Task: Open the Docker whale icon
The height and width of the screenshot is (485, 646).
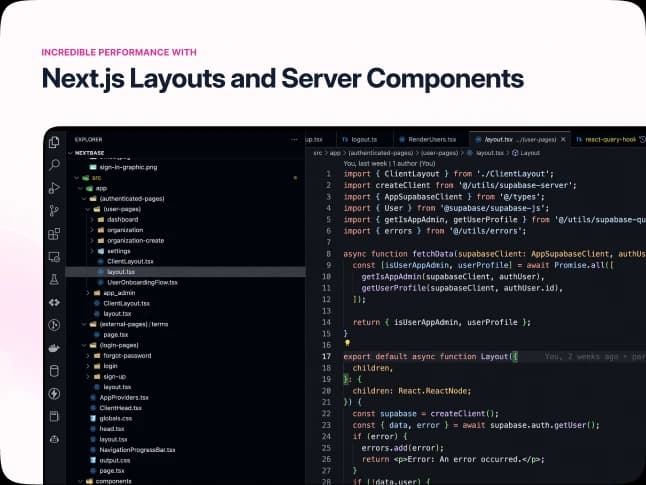Action: click(54, 348)
